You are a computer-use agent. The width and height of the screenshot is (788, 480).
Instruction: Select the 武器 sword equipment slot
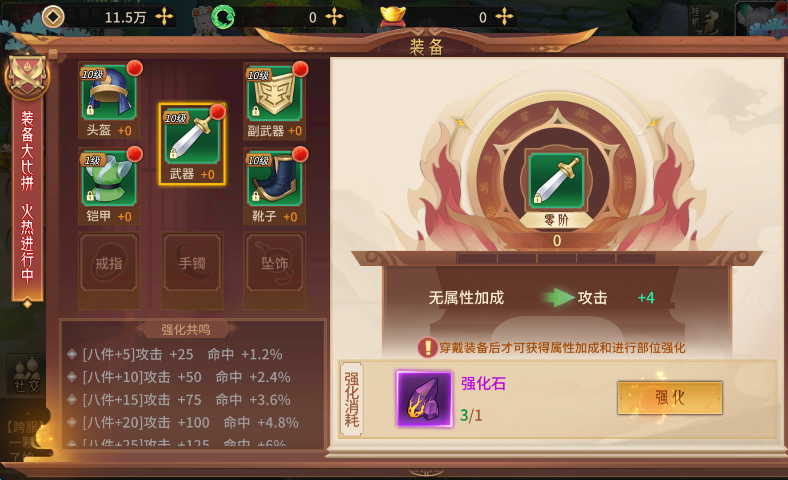192,144
